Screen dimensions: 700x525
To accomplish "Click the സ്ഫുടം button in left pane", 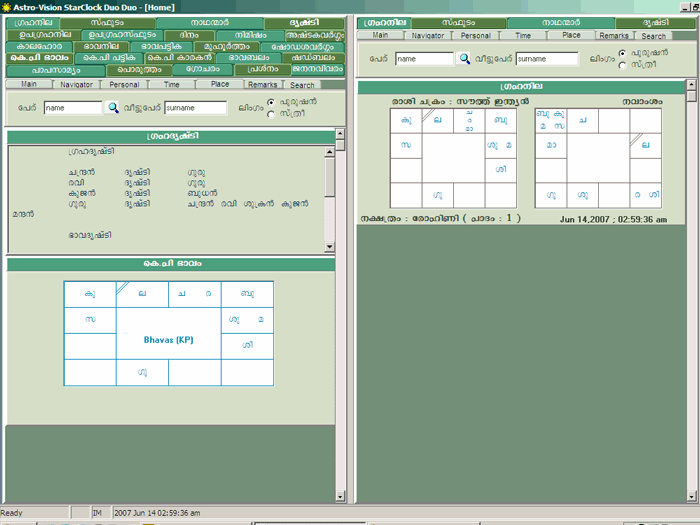I will [x=108, y=23].
